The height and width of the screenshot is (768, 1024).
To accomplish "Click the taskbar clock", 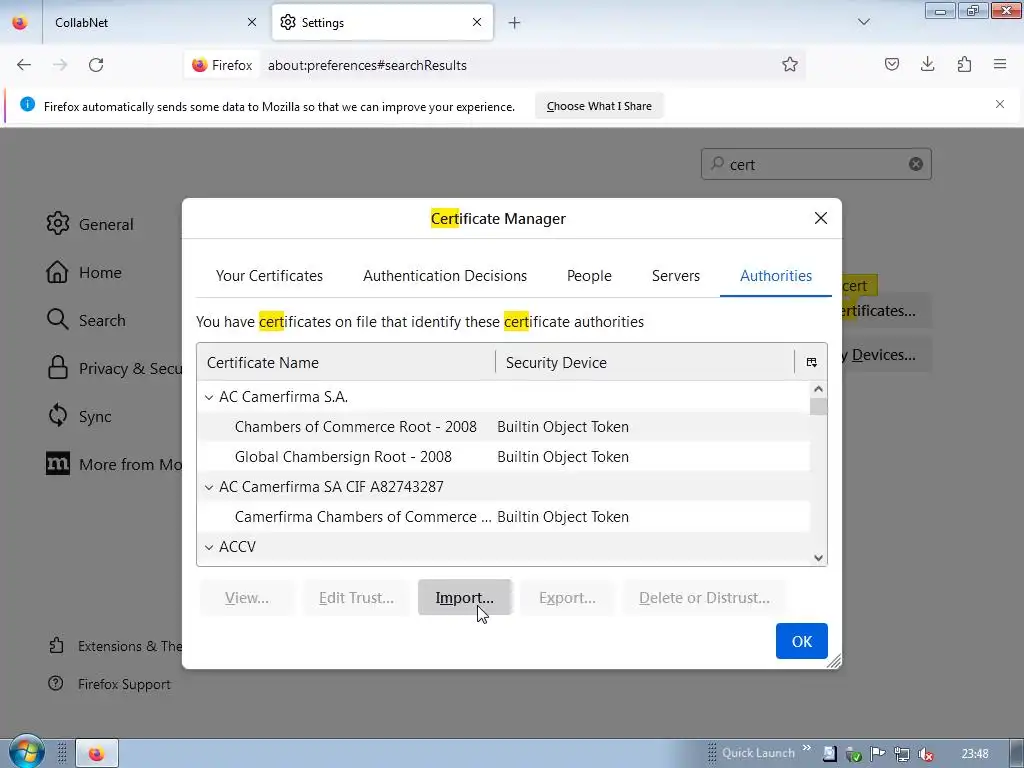I will click(x=975, y=754).
